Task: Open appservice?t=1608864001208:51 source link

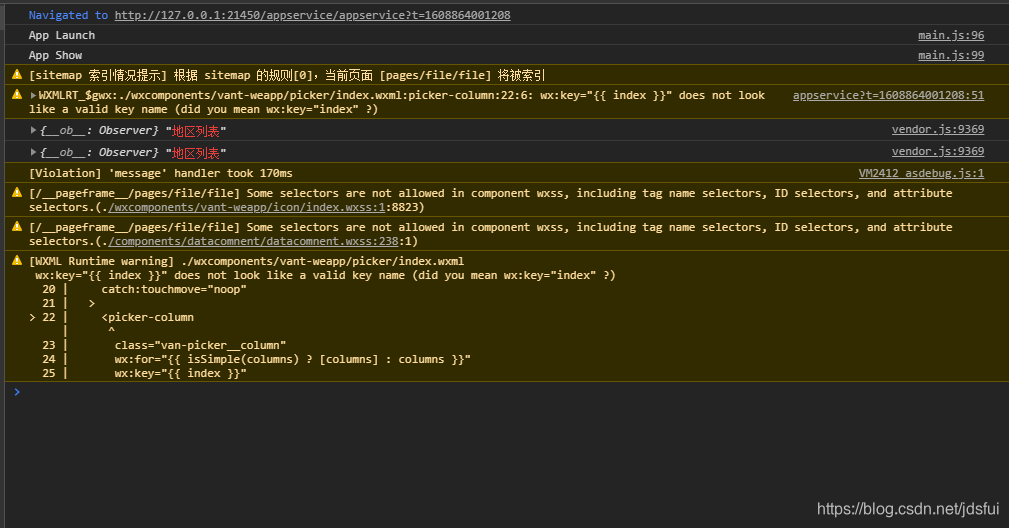Action: pyautogui.click(x=888, y=95)
